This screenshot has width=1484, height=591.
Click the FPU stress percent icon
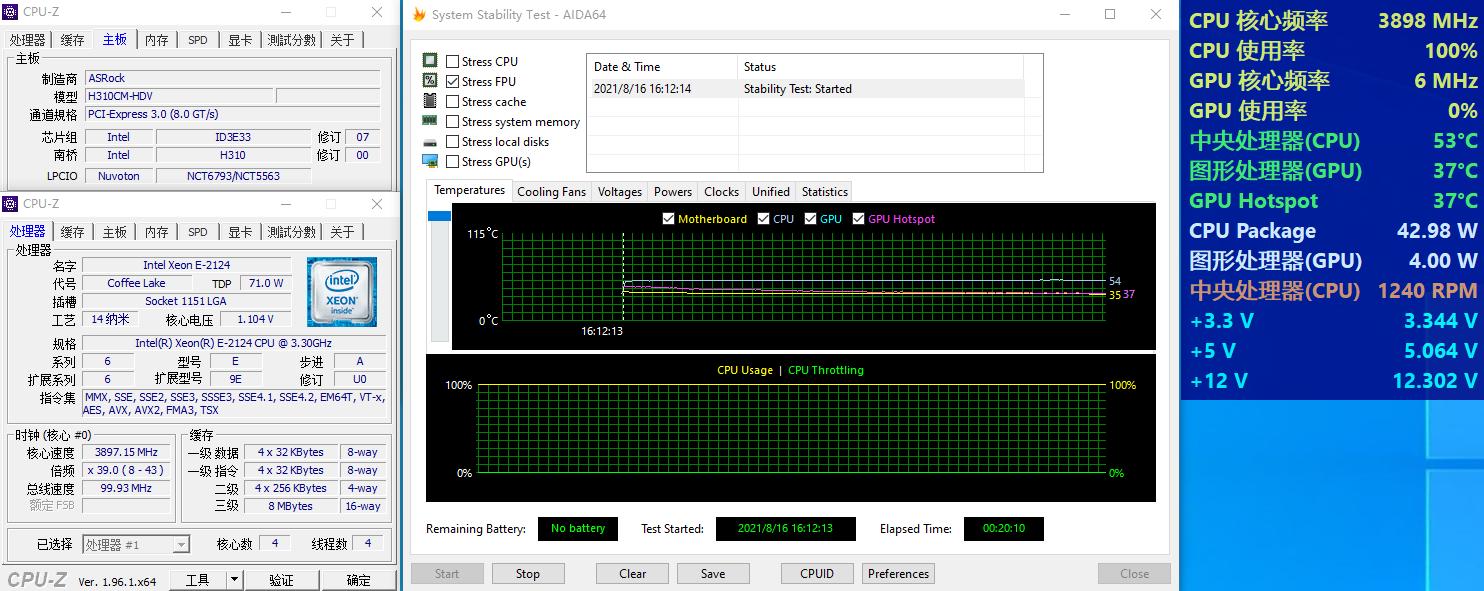430,81
